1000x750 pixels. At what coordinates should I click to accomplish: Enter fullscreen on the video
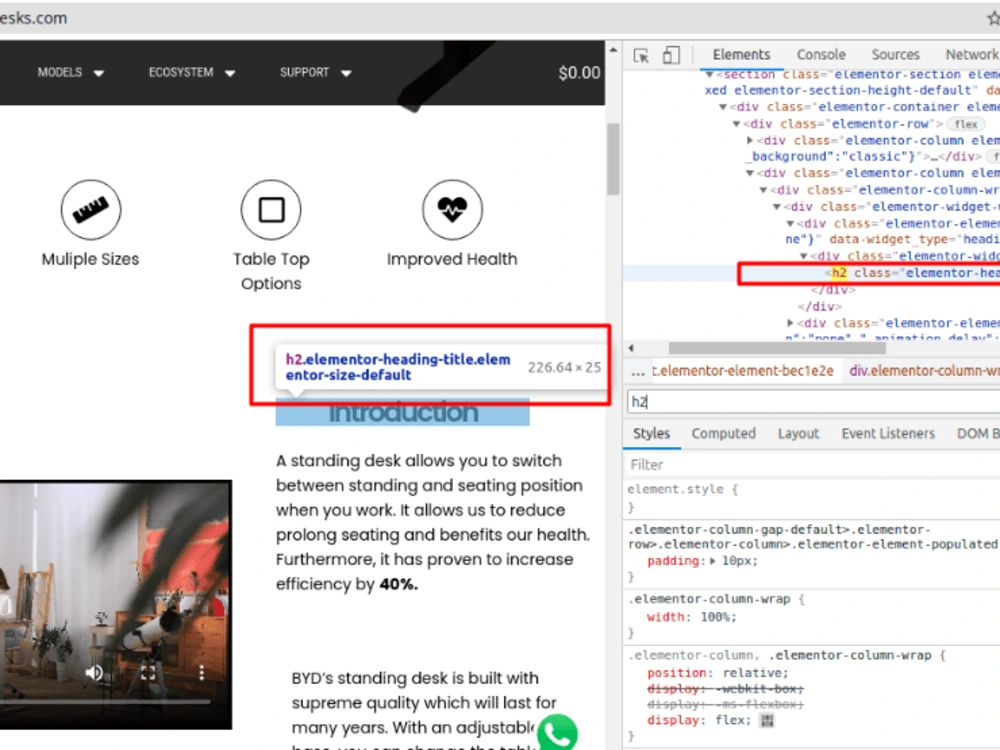pyautogui.click(x=148, y=672)
